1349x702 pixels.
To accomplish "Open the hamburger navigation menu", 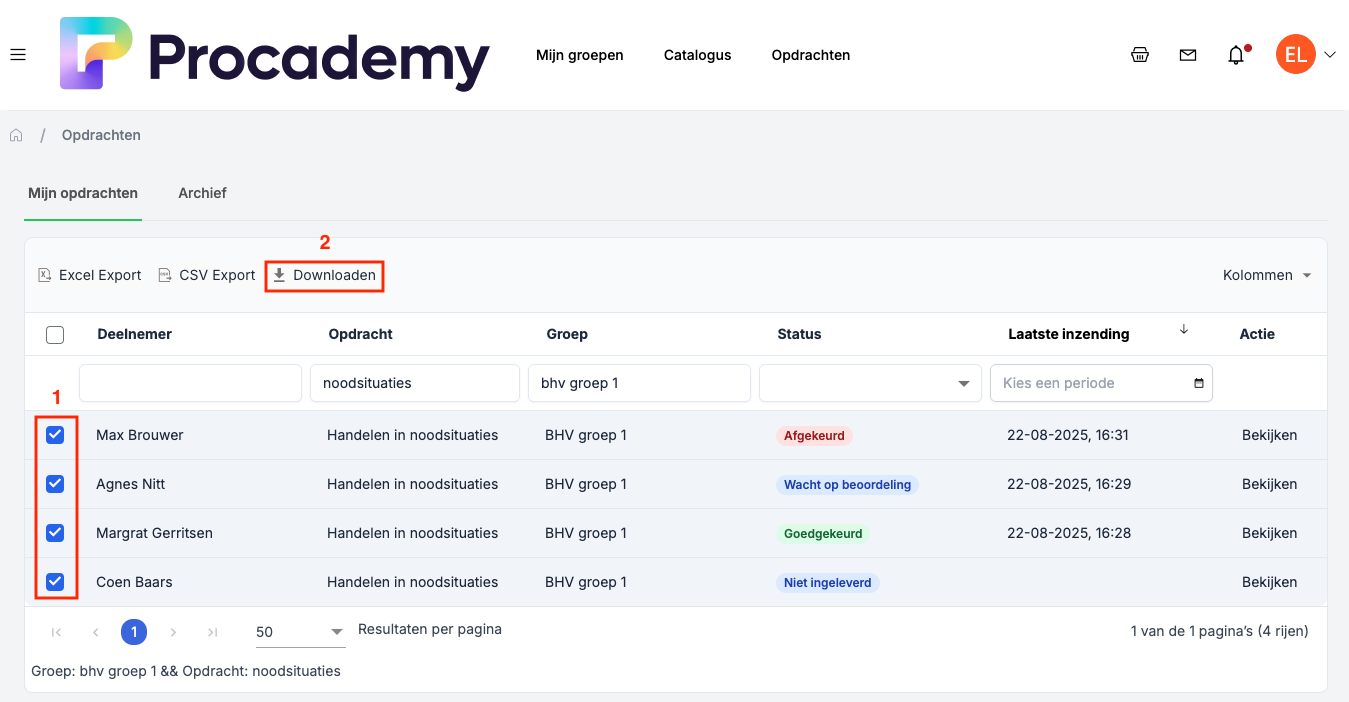I will [x=18, y=55].
